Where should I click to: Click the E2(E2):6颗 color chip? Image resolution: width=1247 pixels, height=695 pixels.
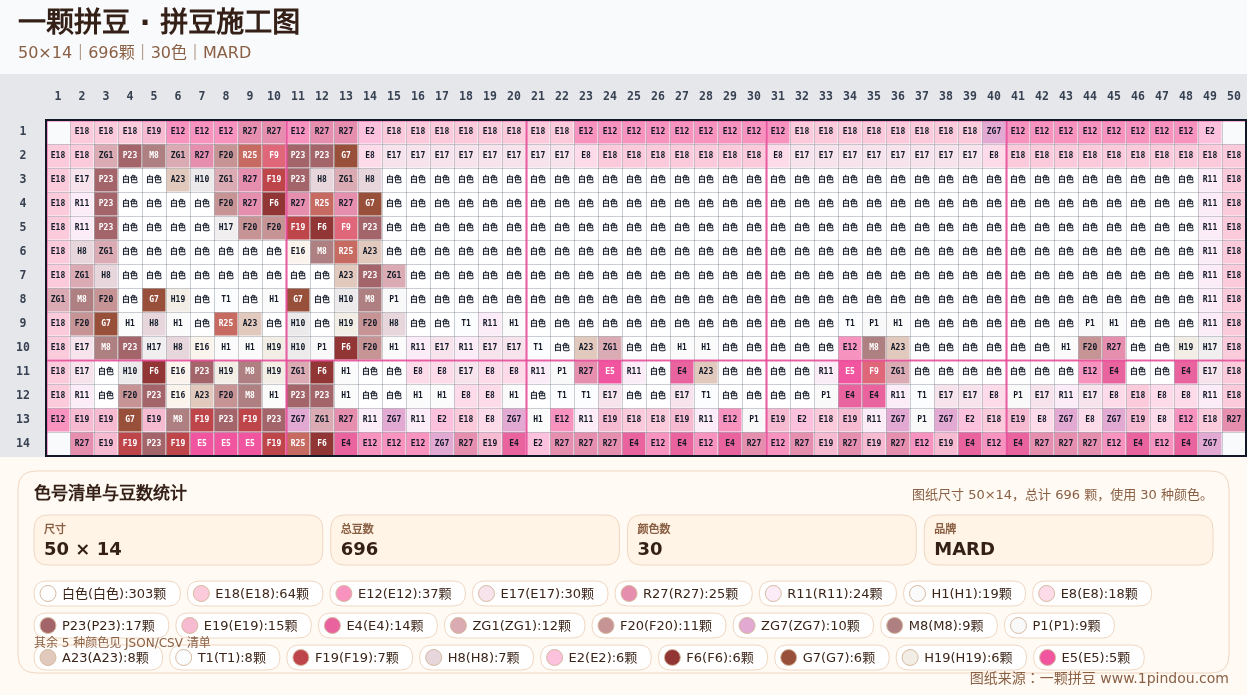tap(595, 657)
